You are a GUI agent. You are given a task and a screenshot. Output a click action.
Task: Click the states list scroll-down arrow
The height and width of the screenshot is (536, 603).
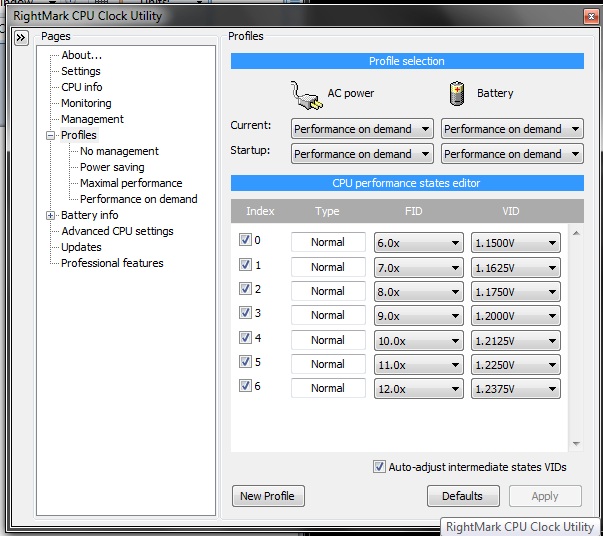[576, 444]
